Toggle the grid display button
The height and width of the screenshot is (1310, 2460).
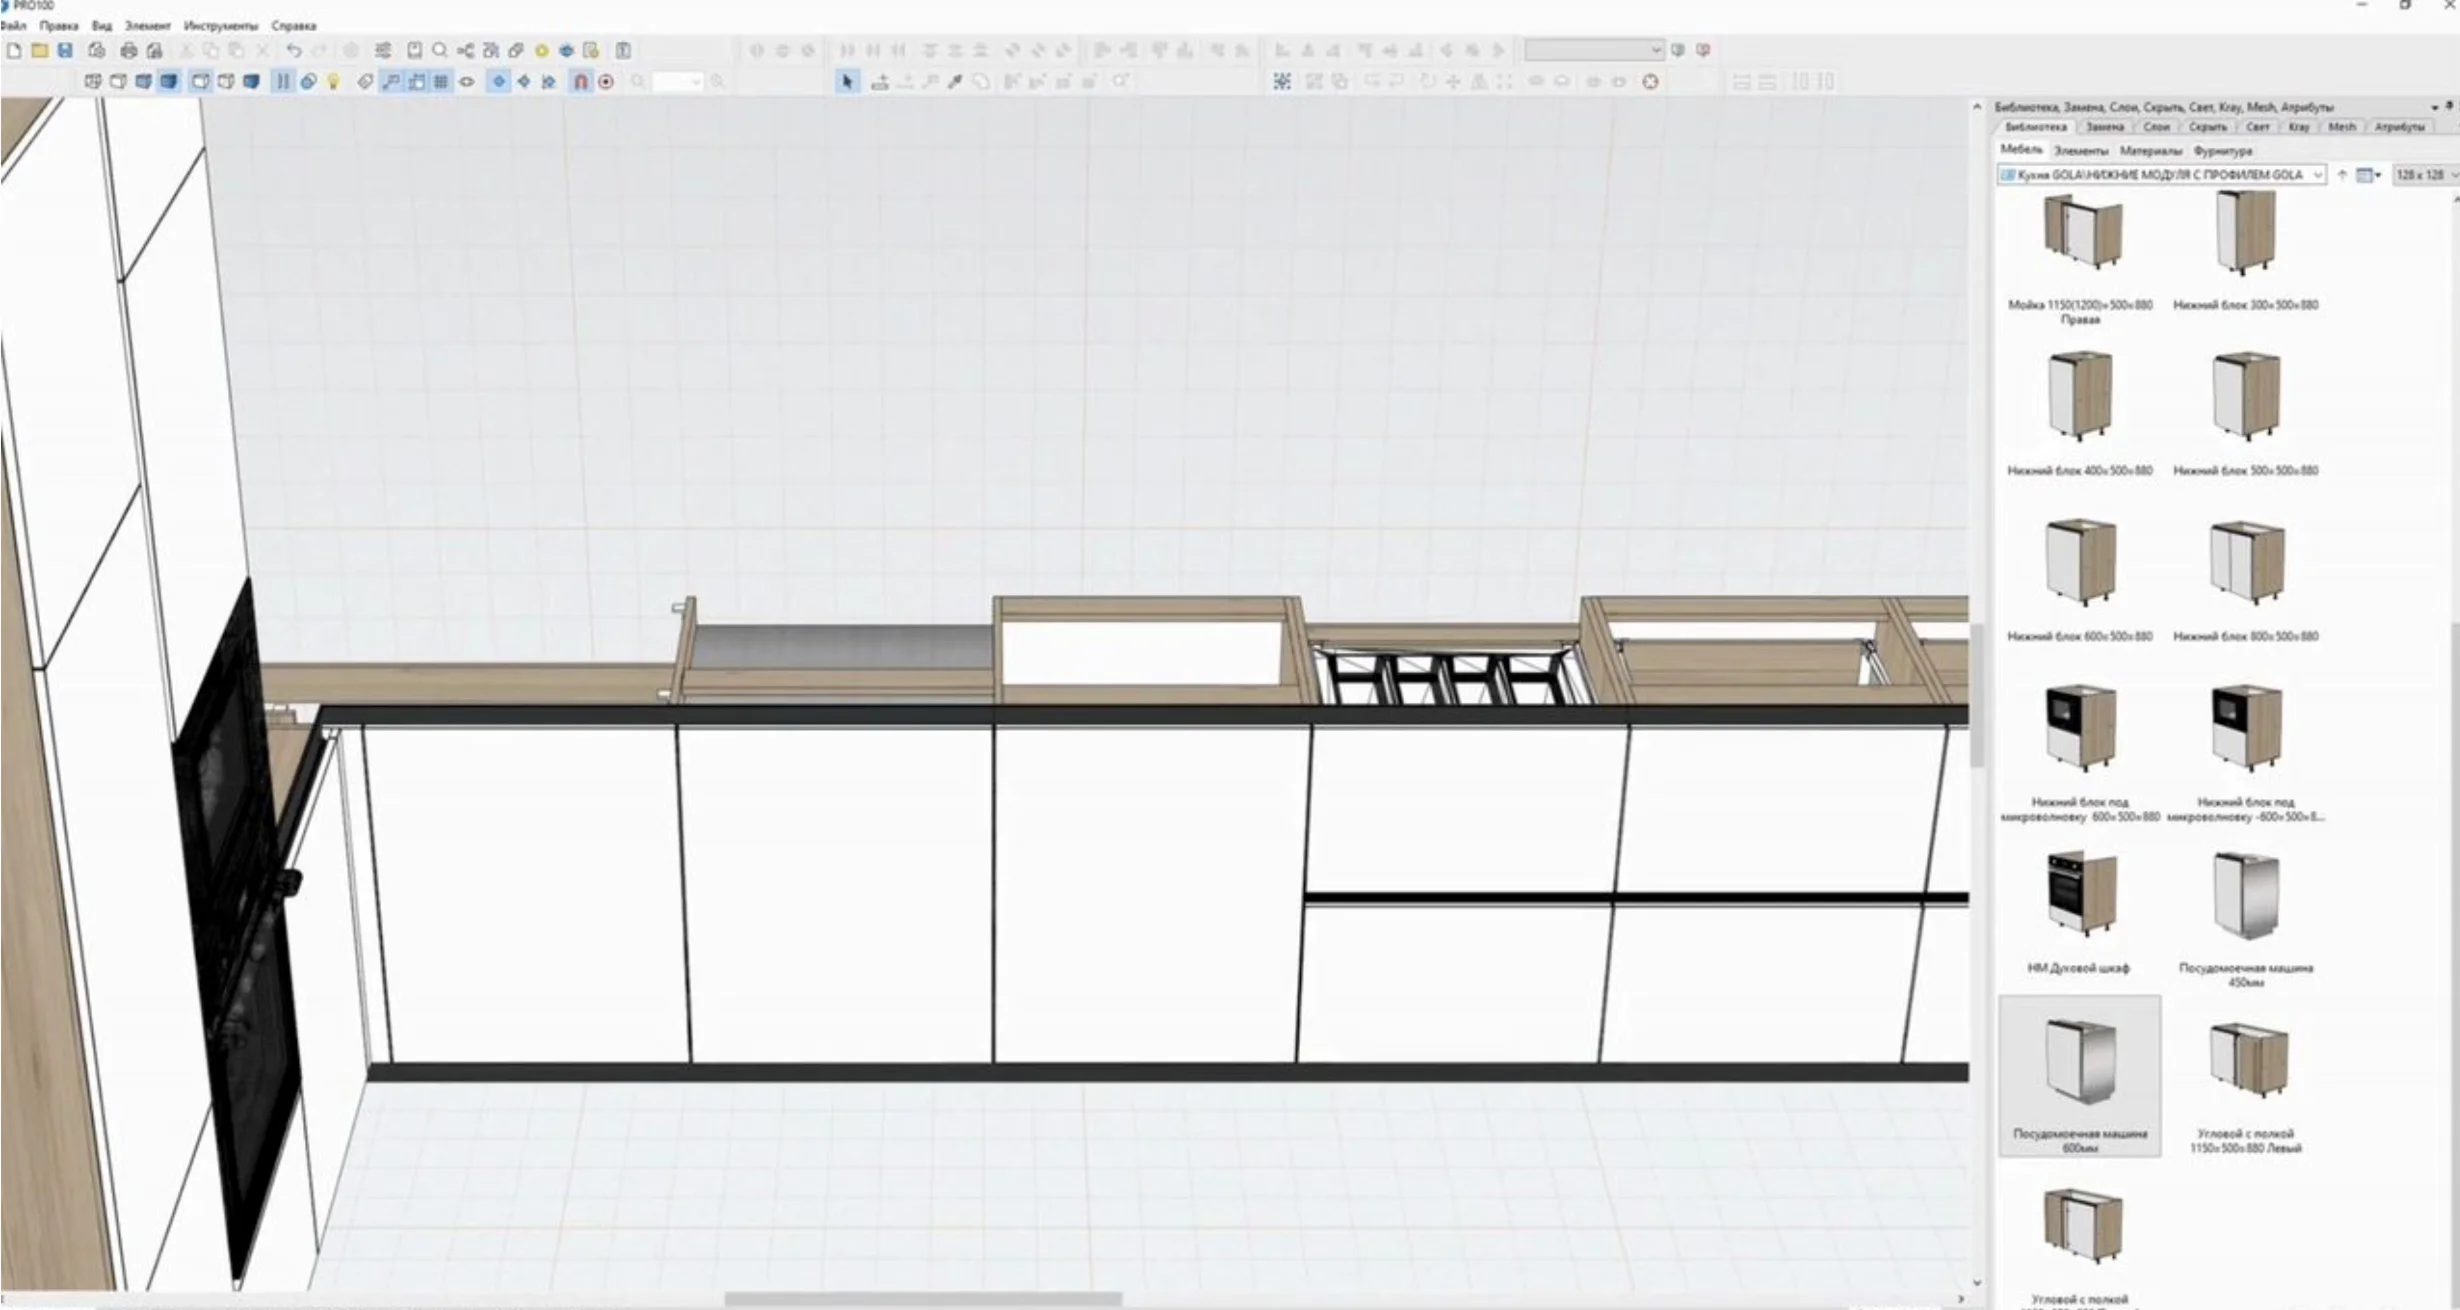click(441, 82)
